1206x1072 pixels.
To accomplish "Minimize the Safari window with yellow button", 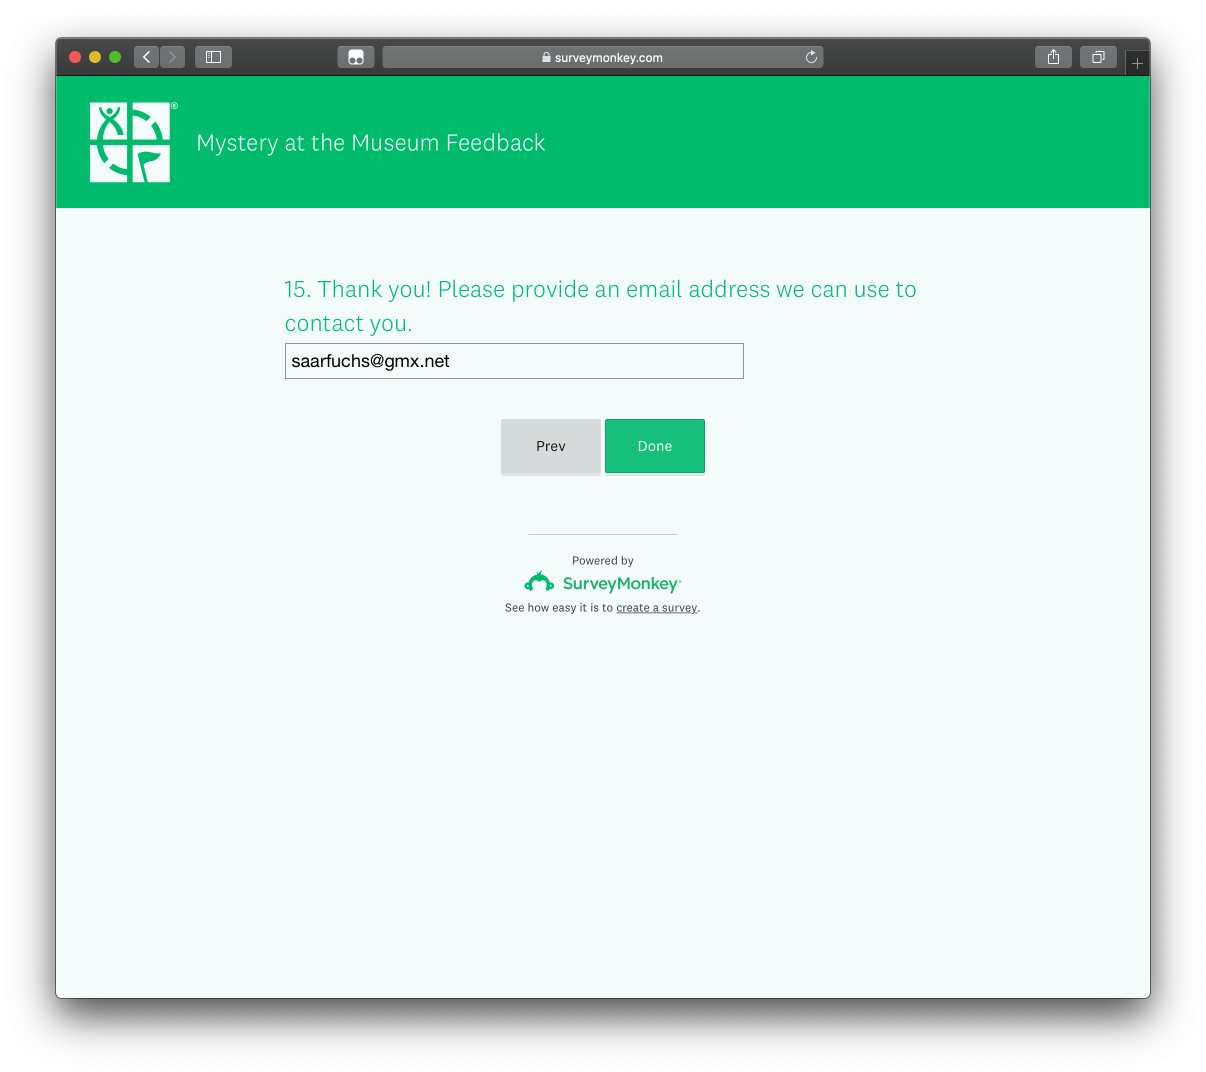I will coord(95,57).
